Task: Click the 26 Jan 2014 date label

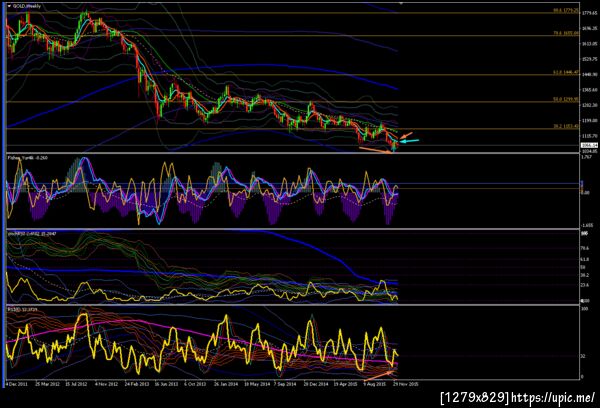Action: 226,384
